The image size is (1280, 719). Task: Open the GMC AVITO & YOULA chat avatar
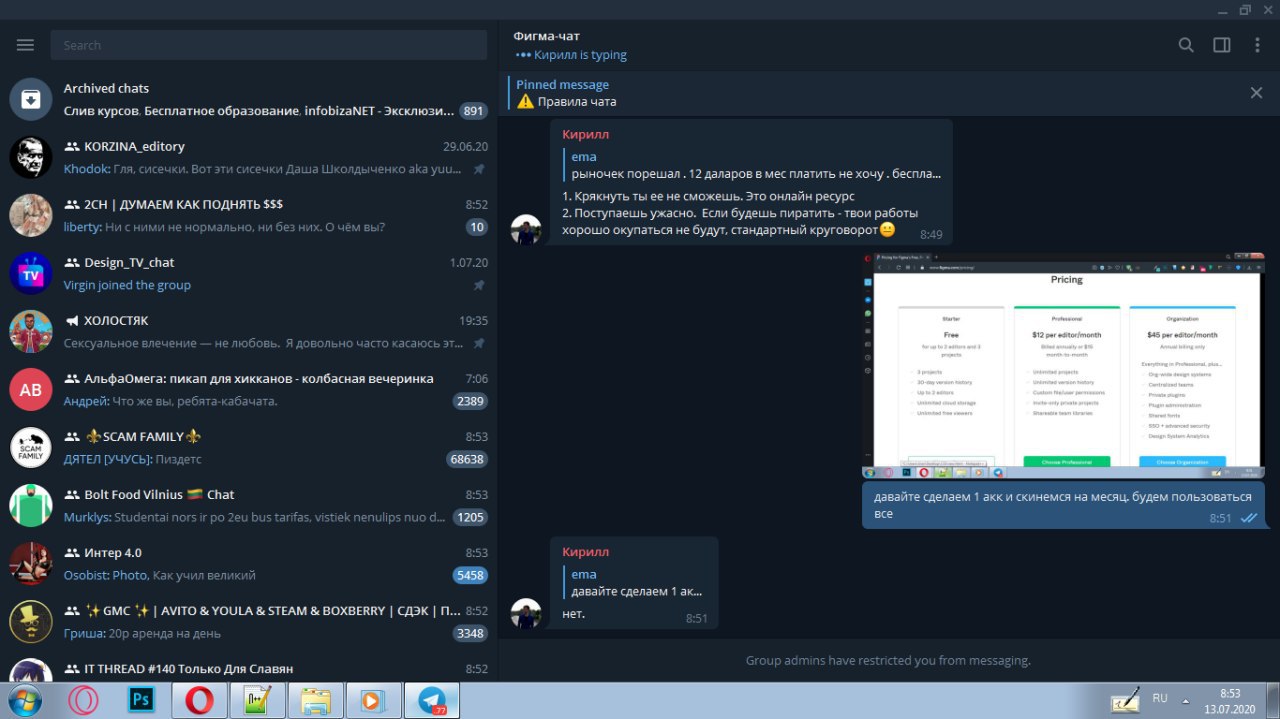click(x=31, y=621)
